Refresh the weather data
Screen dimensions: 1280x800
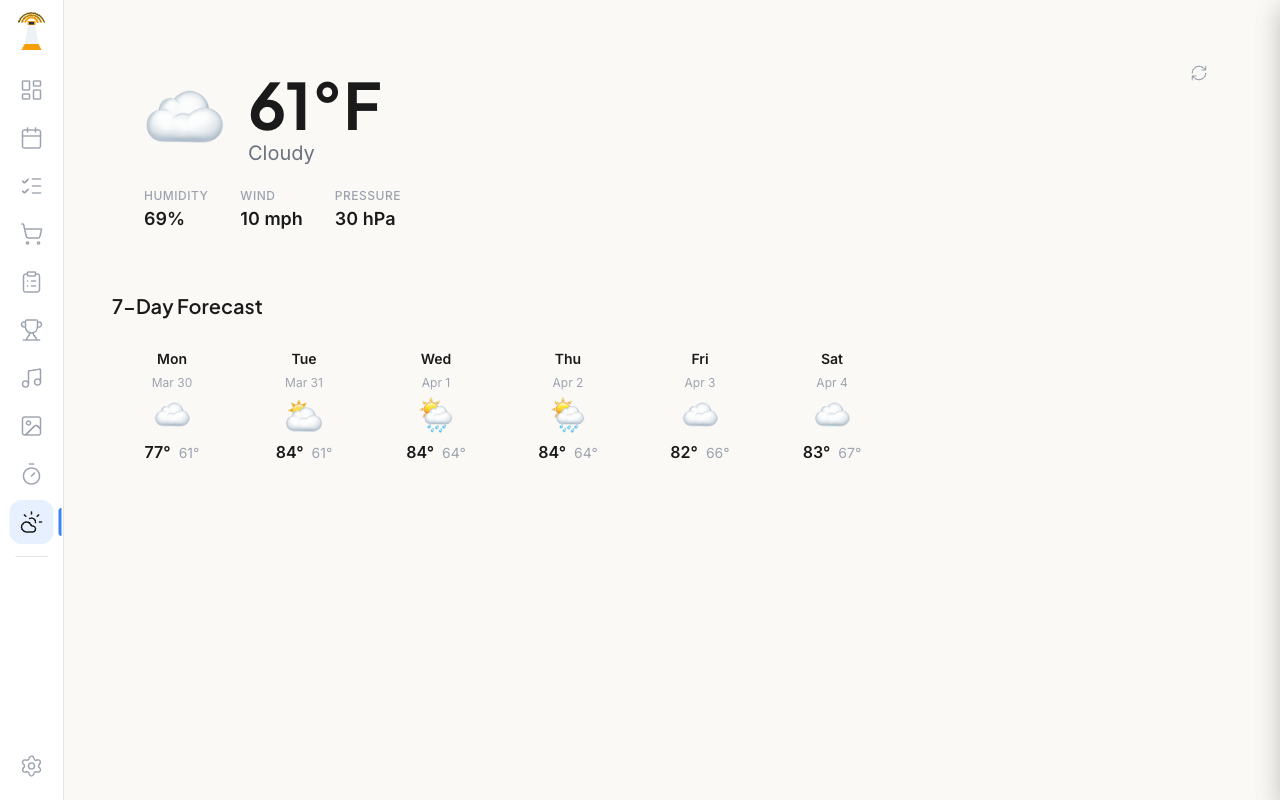coord(1198,73)
